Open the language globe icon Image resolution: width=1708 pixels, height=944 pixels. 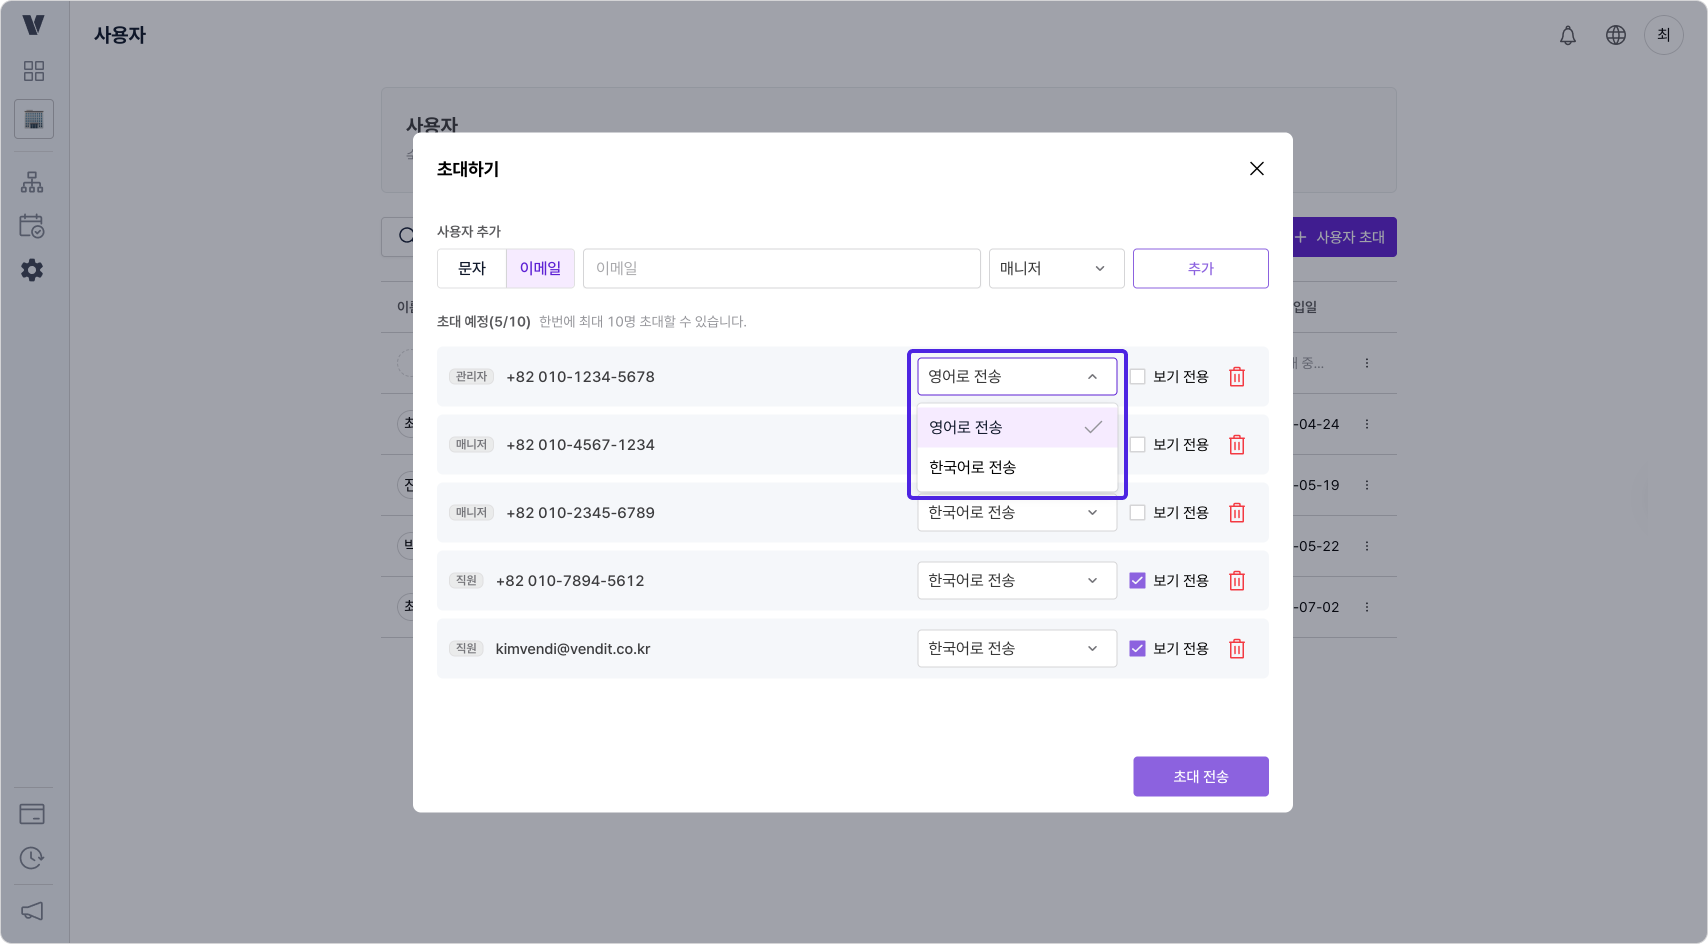[1615, 35]
